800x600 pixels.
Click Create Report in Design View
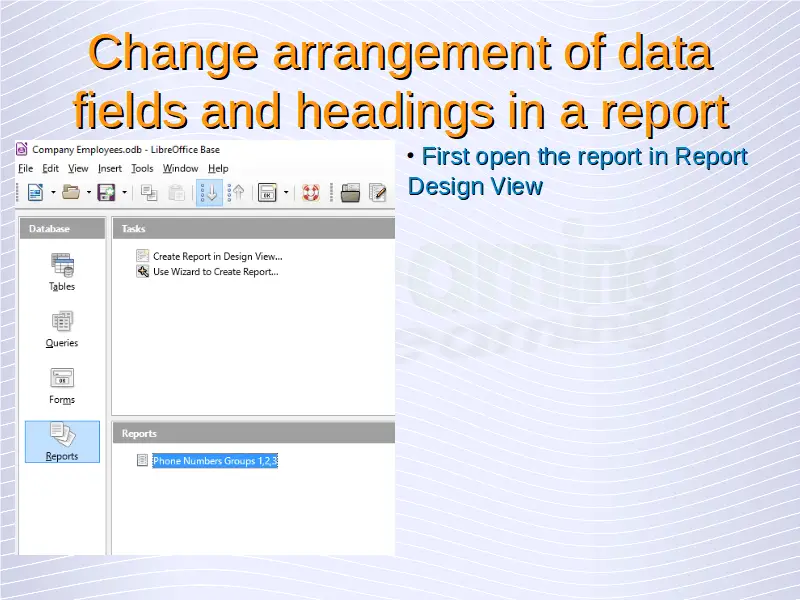217,256
